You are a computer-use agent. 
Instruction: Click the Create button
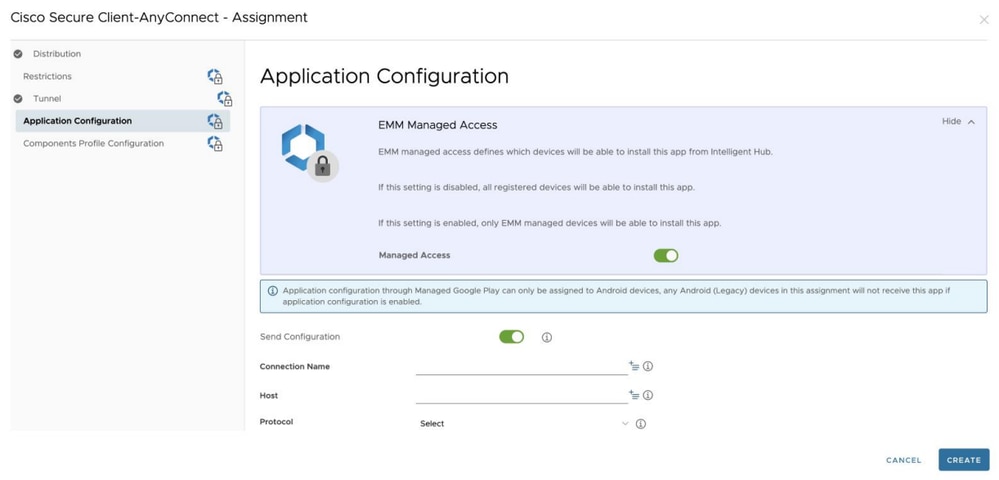pyautogui.click(x=963, y=460)
